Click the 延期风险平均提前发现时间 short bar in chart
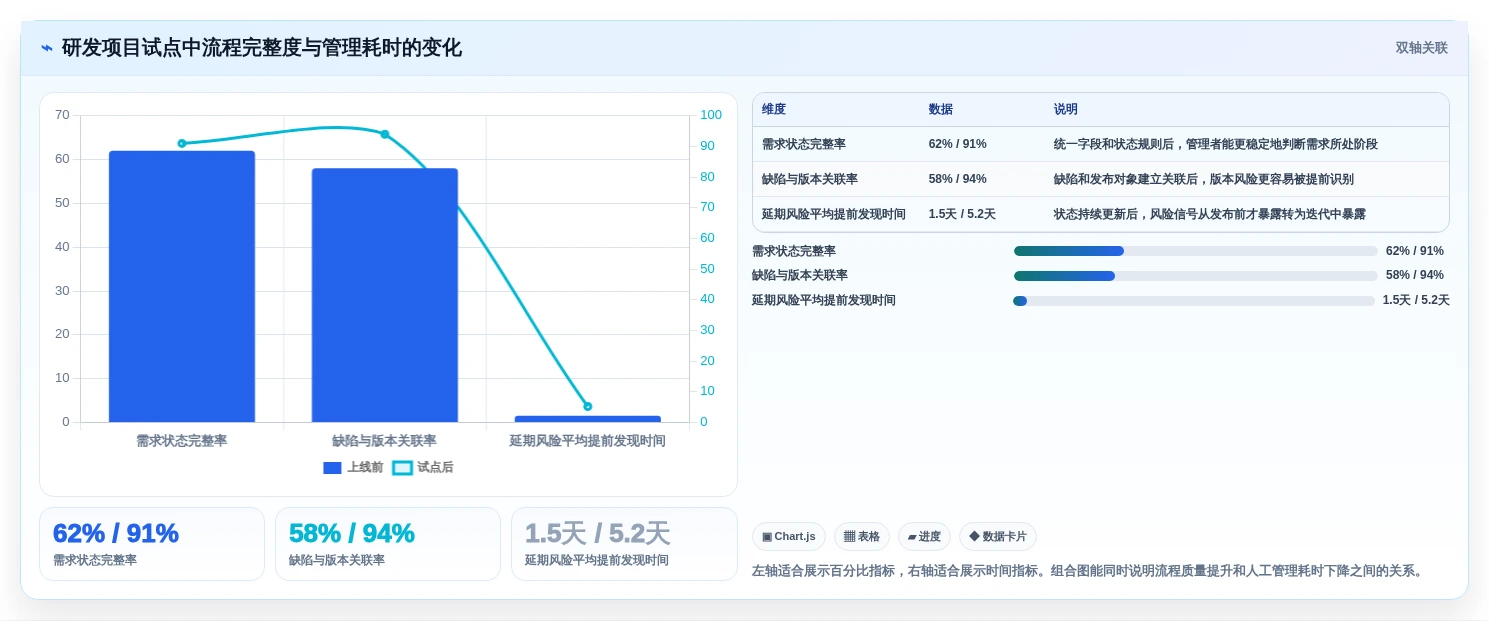 point(588,419)
